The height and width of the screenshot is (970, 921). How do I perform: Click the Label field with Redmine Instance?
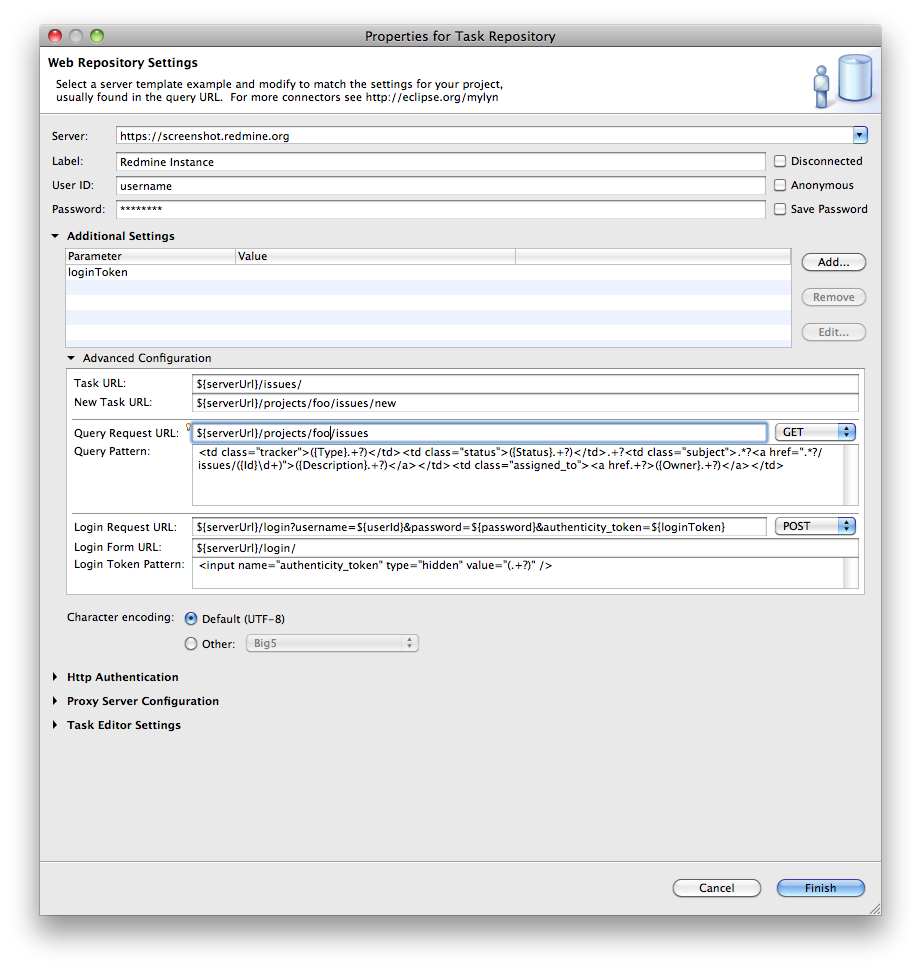click(x=440, y=161)
